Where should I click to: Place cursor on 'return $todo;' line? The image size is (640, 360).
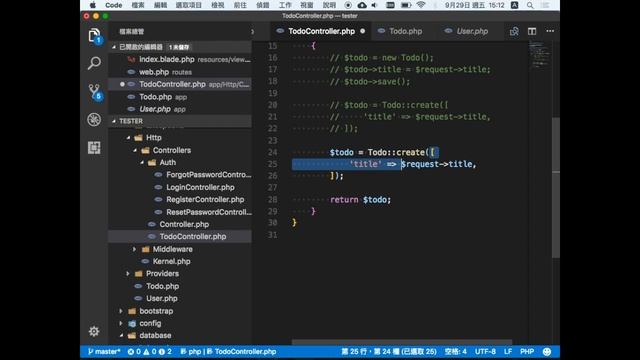(360, 200)
